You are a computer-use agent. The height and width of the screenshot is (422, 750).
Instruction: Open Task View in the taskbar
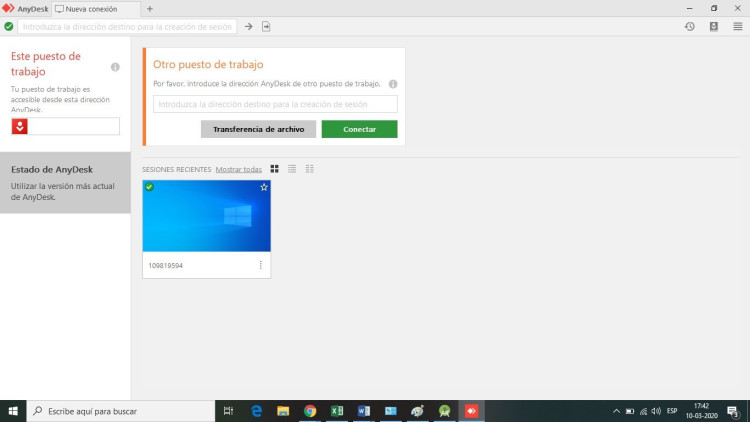pos(228,411)
